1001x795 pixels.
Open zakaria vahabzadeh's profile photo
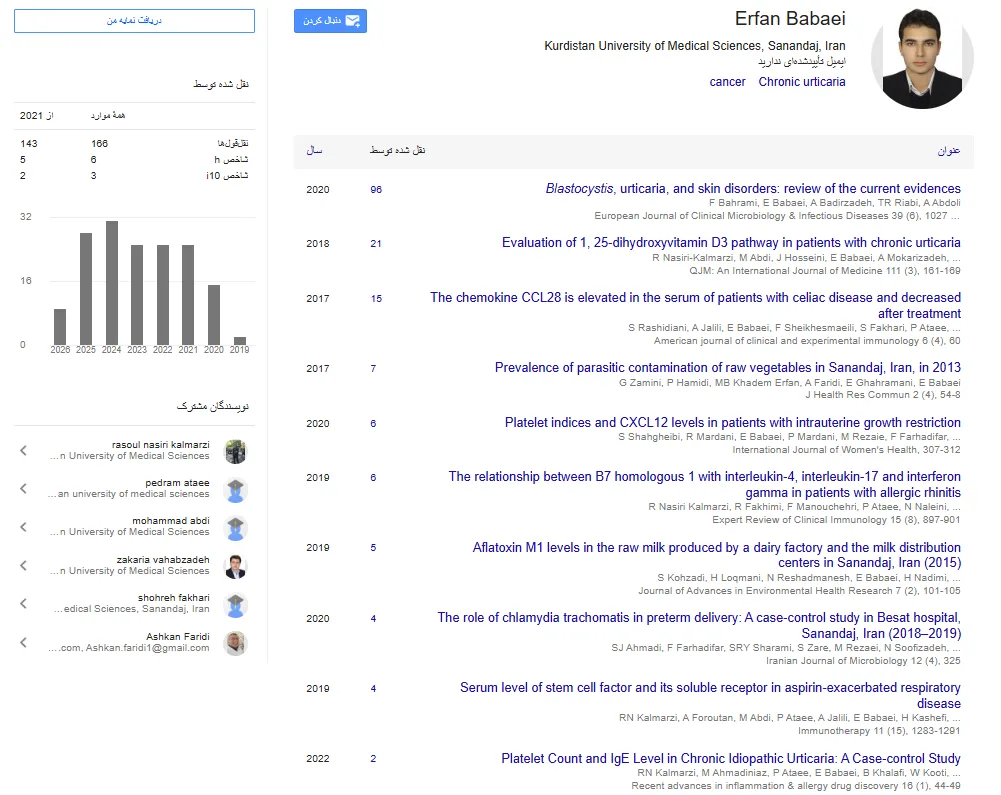click(x=236, y=566)
